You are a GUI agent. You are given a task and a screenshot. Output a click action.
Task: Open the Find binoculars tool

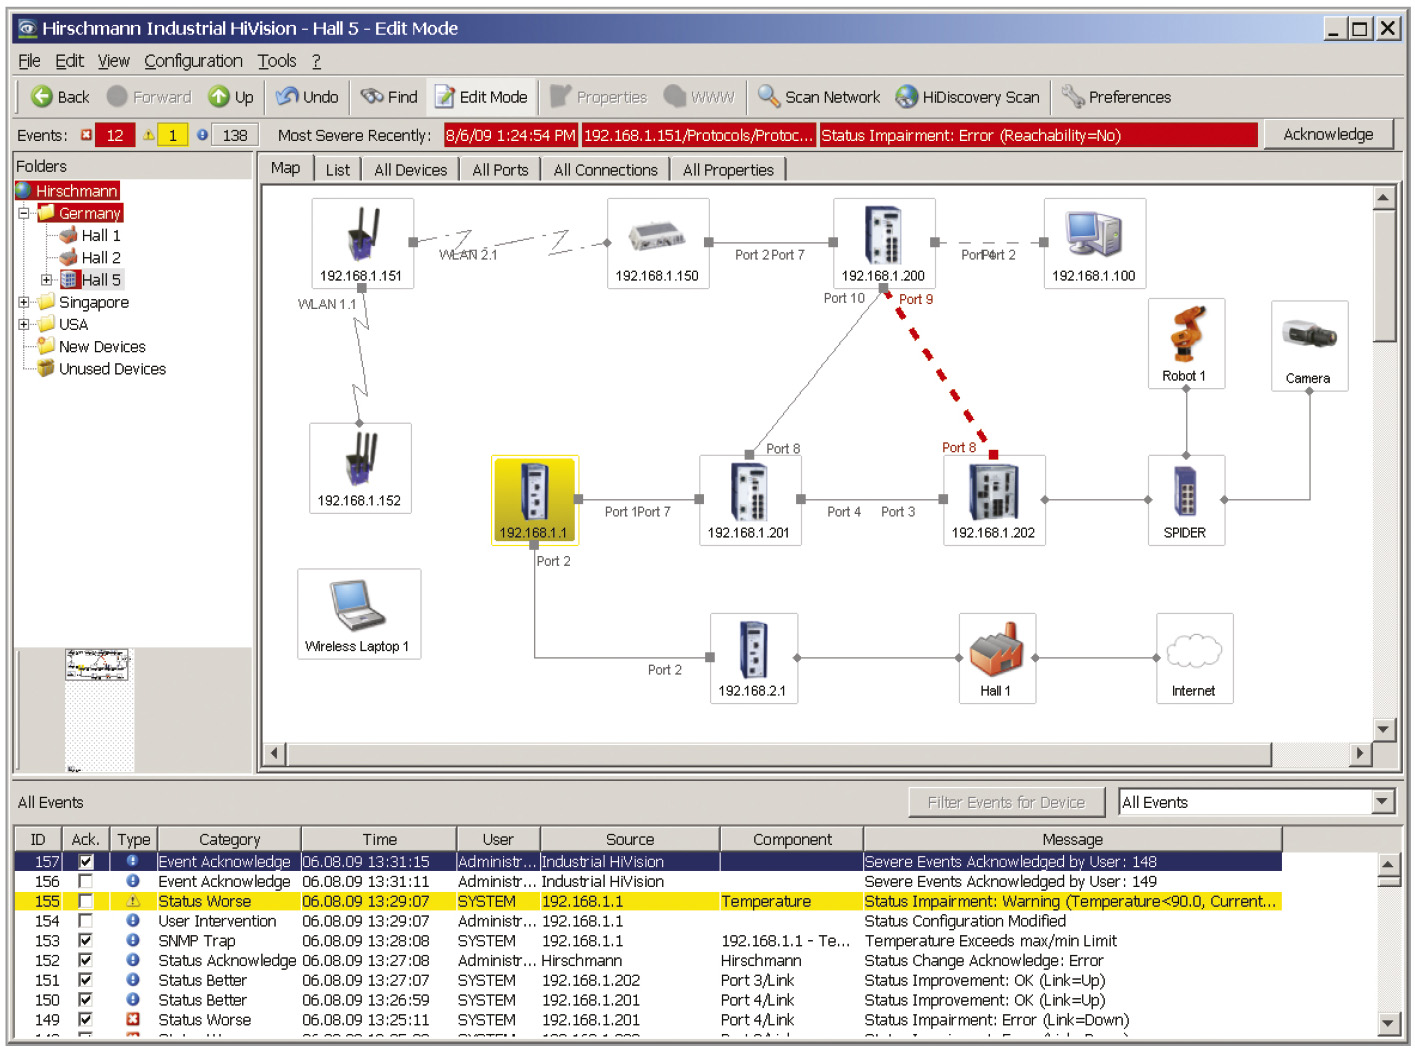tap(389, 97)
